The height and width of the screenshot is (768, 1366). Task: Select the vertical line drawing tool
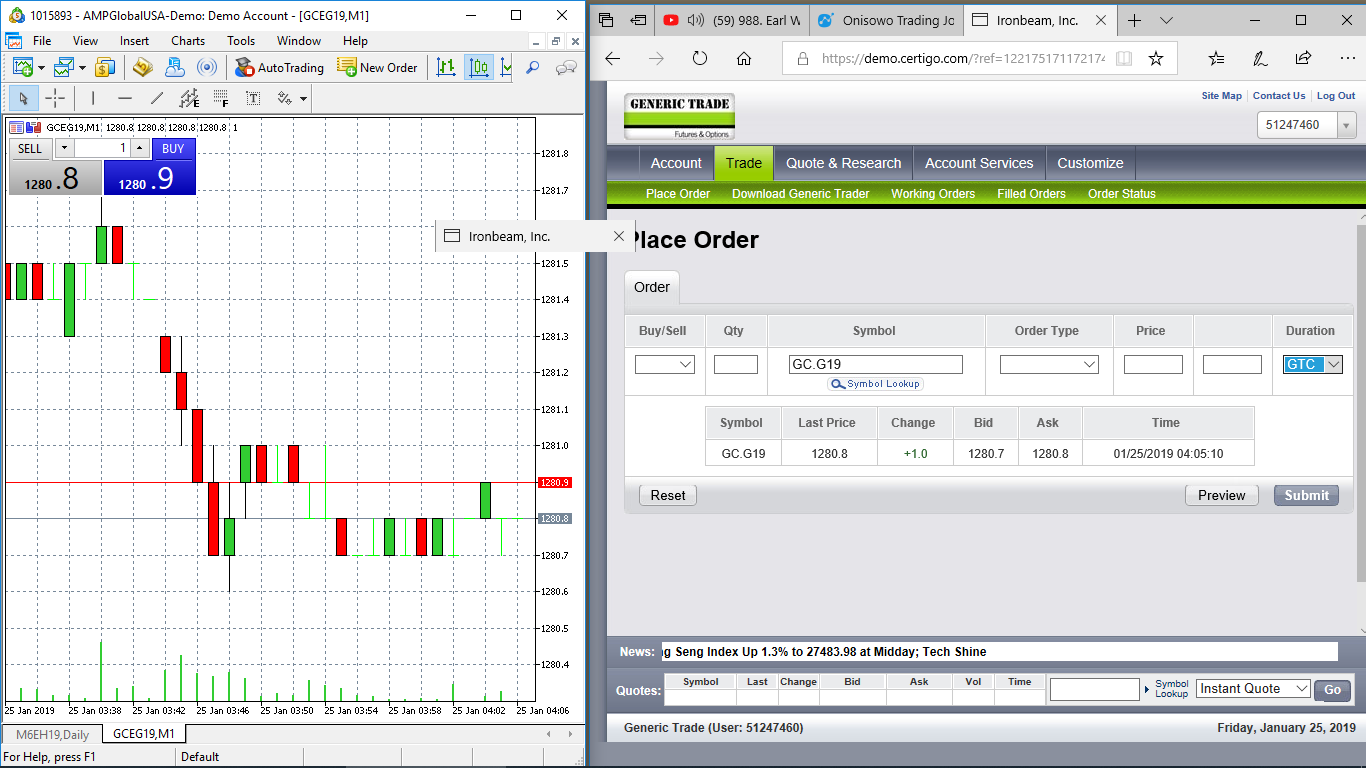tap(93, 98)
